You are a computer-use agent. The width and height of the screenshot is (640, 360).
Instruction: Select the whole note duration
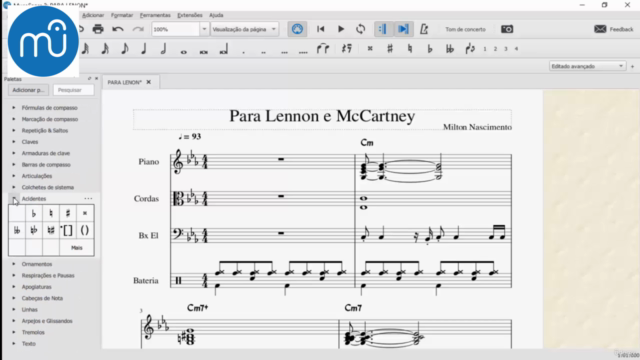(x=184, y=51)
